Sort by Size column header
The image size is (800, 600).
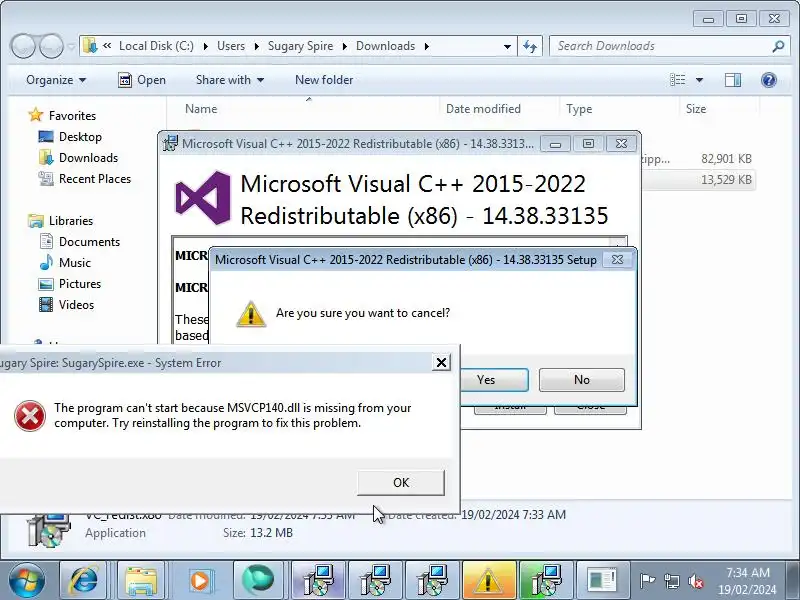coord(696,109)
